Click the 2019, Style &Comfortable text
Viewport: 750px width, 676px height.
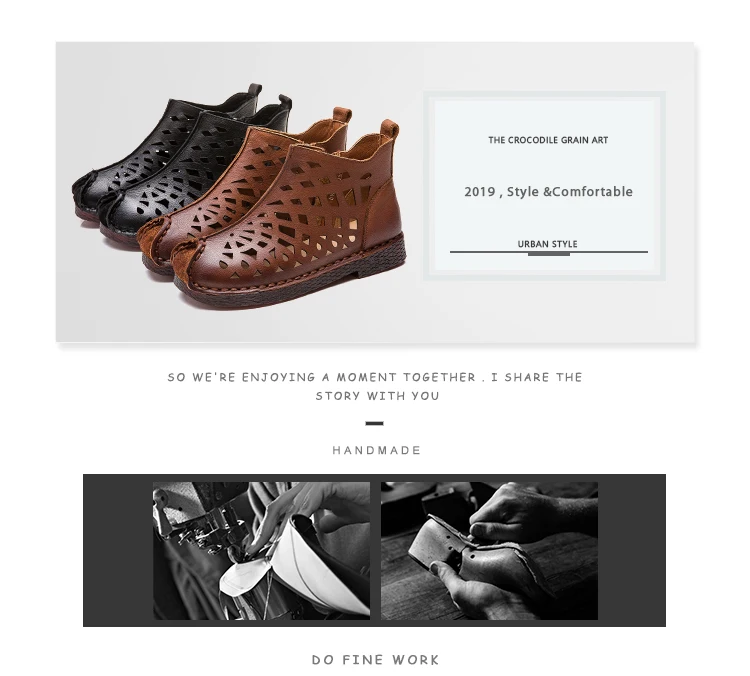pos(548,192)
